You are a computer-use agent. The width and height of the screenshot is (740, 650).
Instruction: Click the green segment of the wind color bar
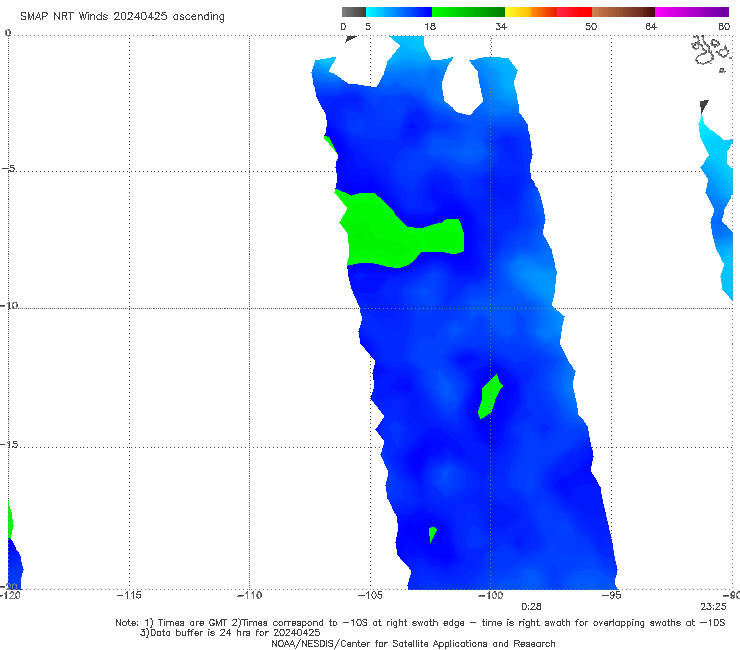coord(468,12)
